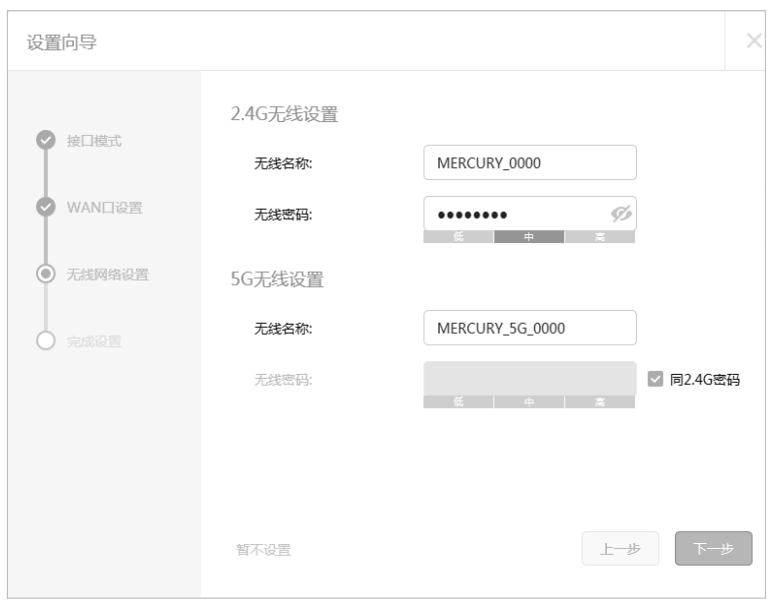Click the 接口模式 completed step checkmark icon

click(x=46, y=140)
